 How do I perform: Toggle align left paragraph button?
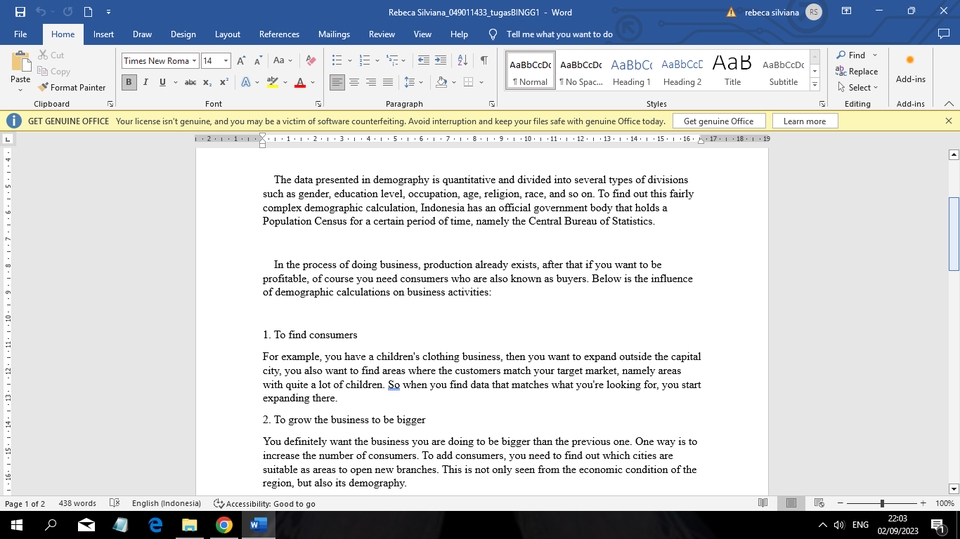pos(337,82)
